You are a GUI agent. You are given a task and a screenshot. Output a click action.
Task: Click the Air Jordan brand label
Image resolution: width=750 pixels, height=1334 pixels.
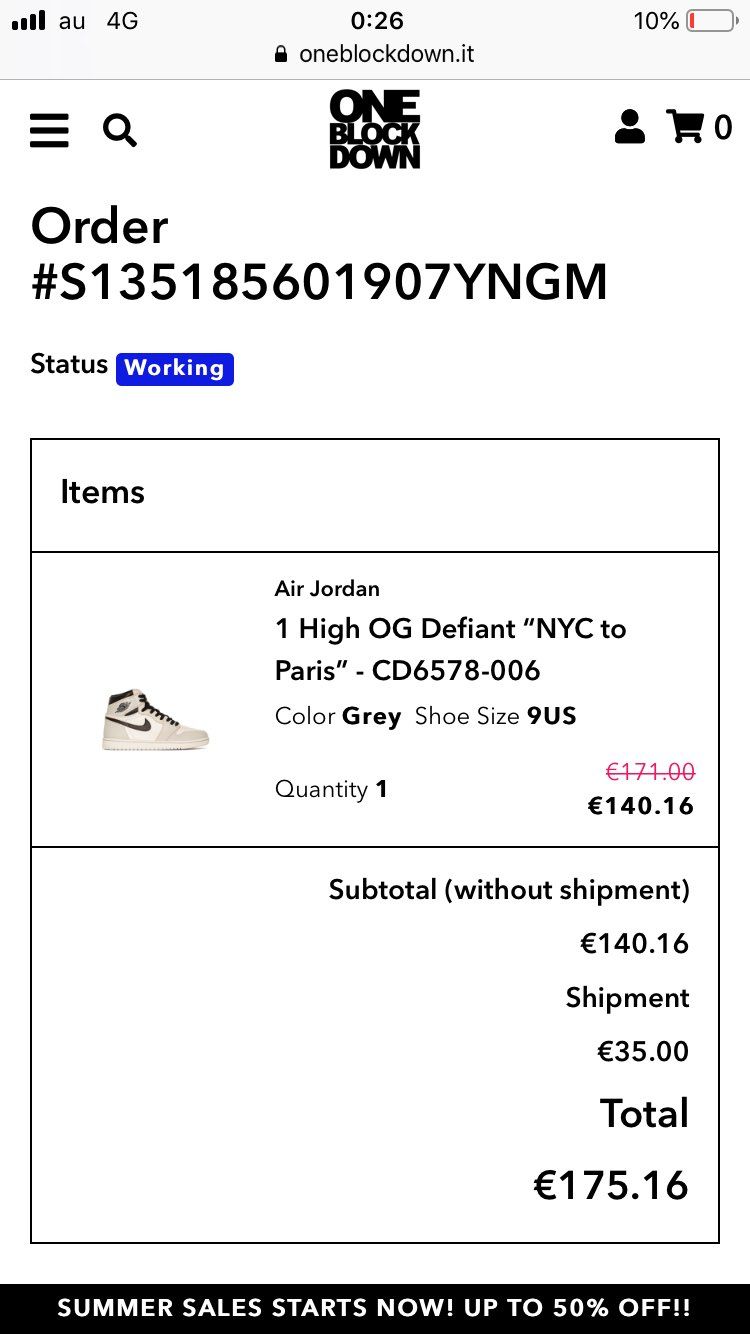(327, 588)
